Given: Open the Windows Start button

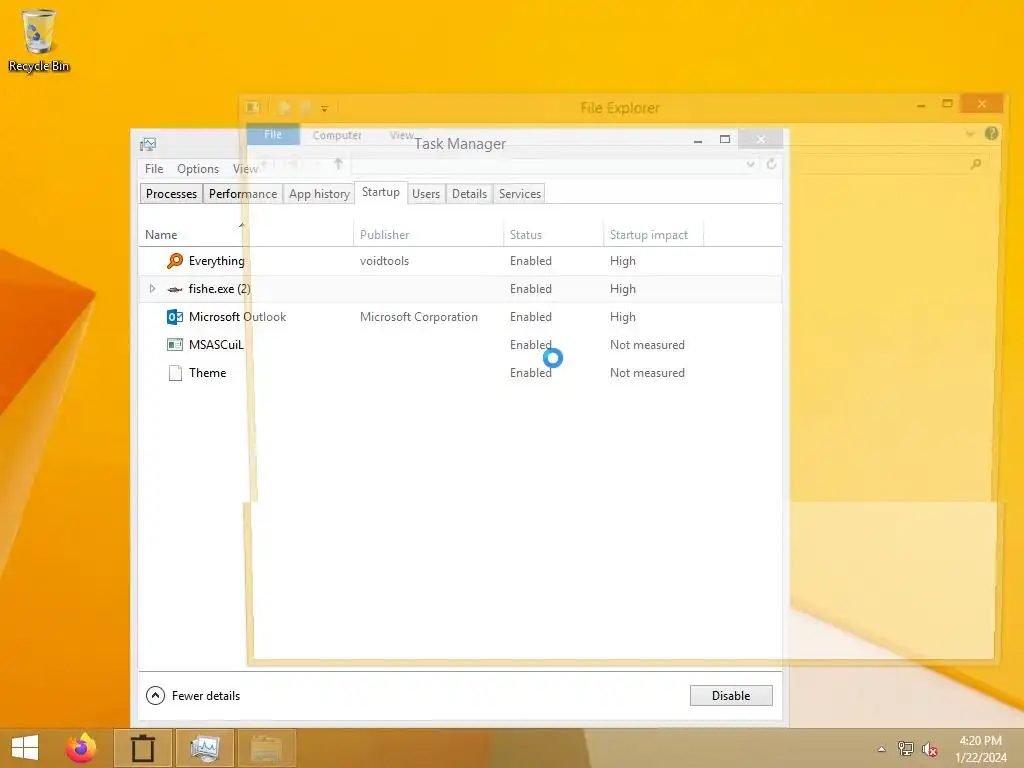Looking at the screenshot, I should tap(25, 748).
